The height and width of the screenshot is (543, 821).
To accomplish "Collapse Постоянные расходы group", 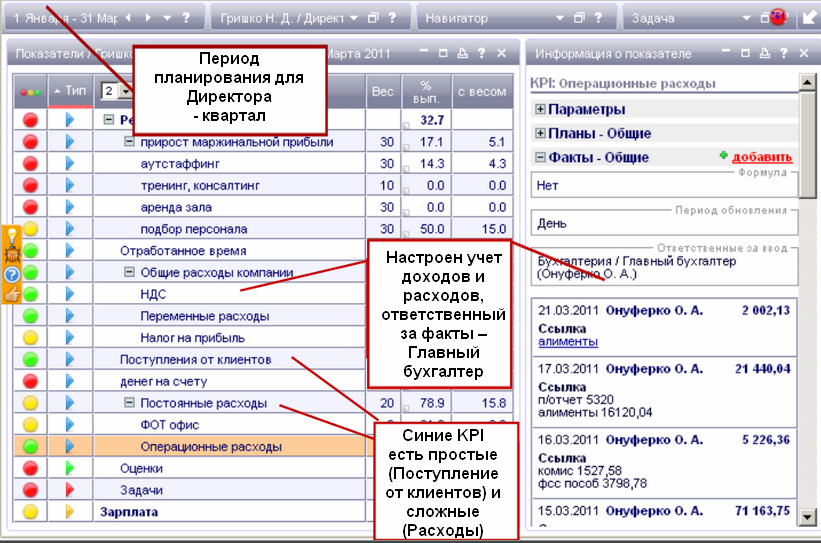I will click(129, 402).
